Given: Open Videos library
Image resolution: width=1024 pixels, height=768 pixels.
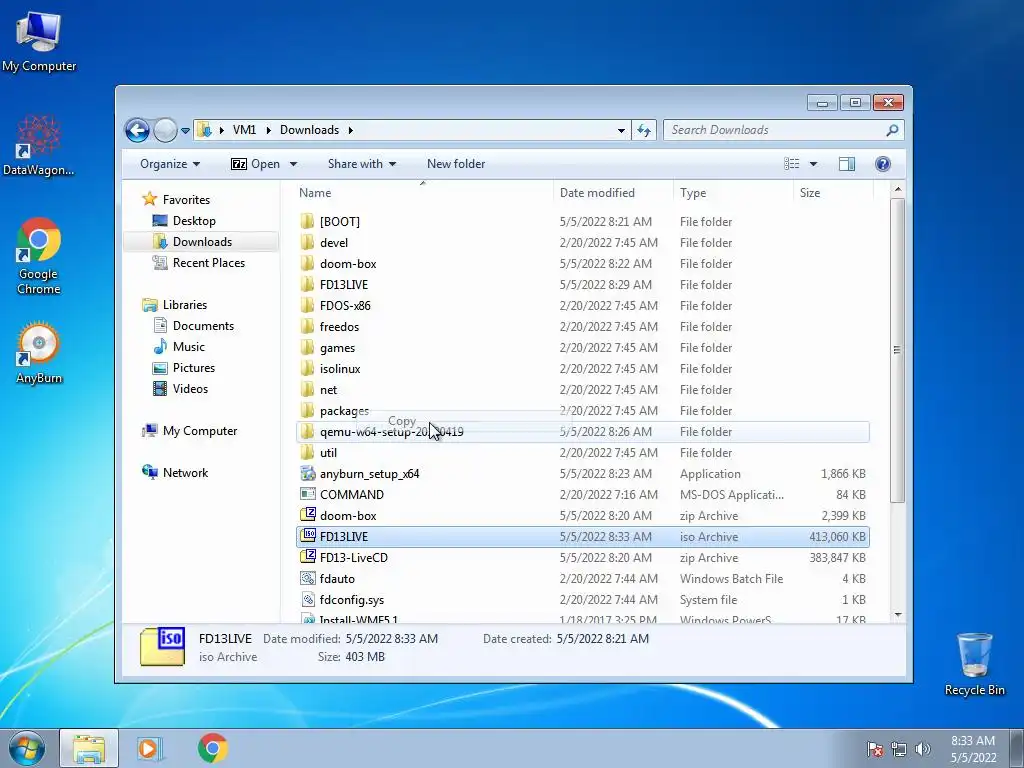Looking at the screenshot, I should (x=190, y=389).
